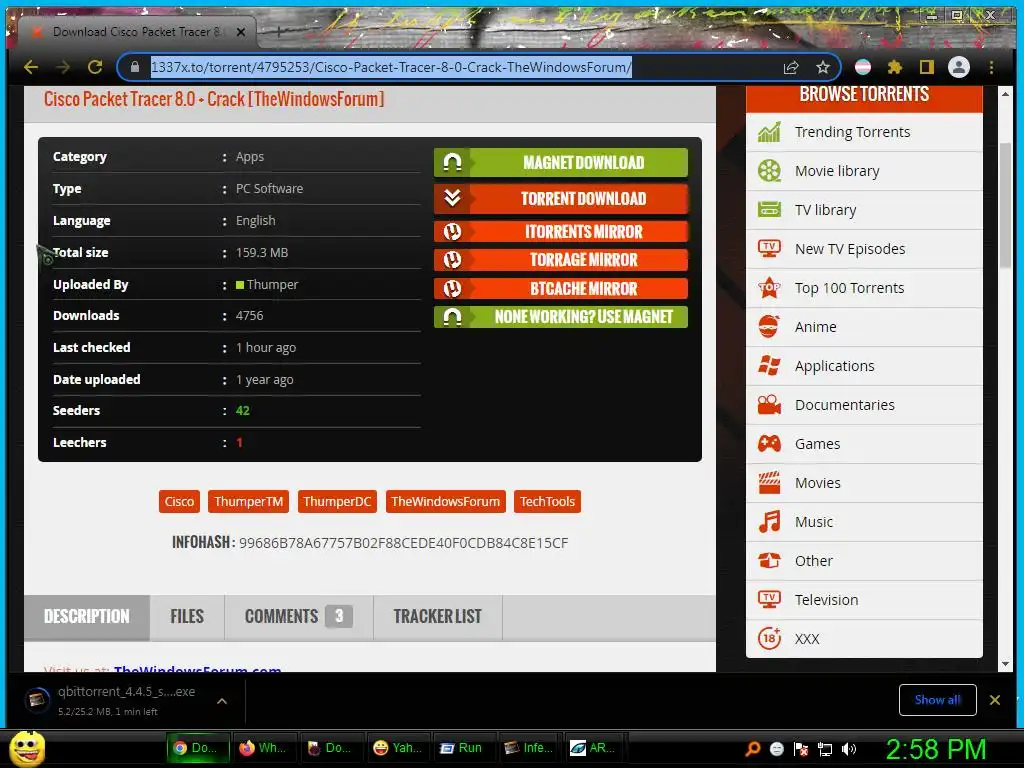This screenshot has height=768, width=1024.
Task: Click the Magnet Download button
Action: pos(560,163)
